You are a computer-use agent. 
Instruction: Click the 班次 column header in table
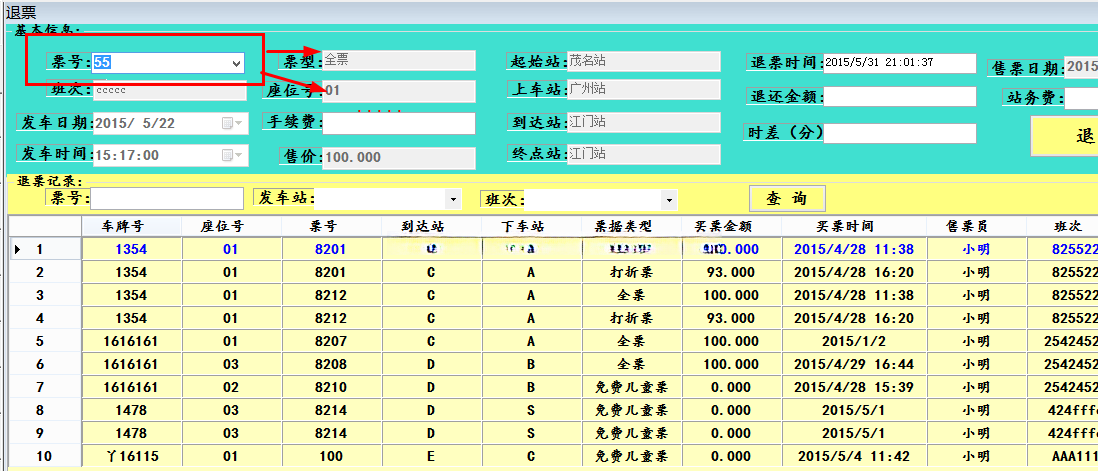[x=1062, y=226]
